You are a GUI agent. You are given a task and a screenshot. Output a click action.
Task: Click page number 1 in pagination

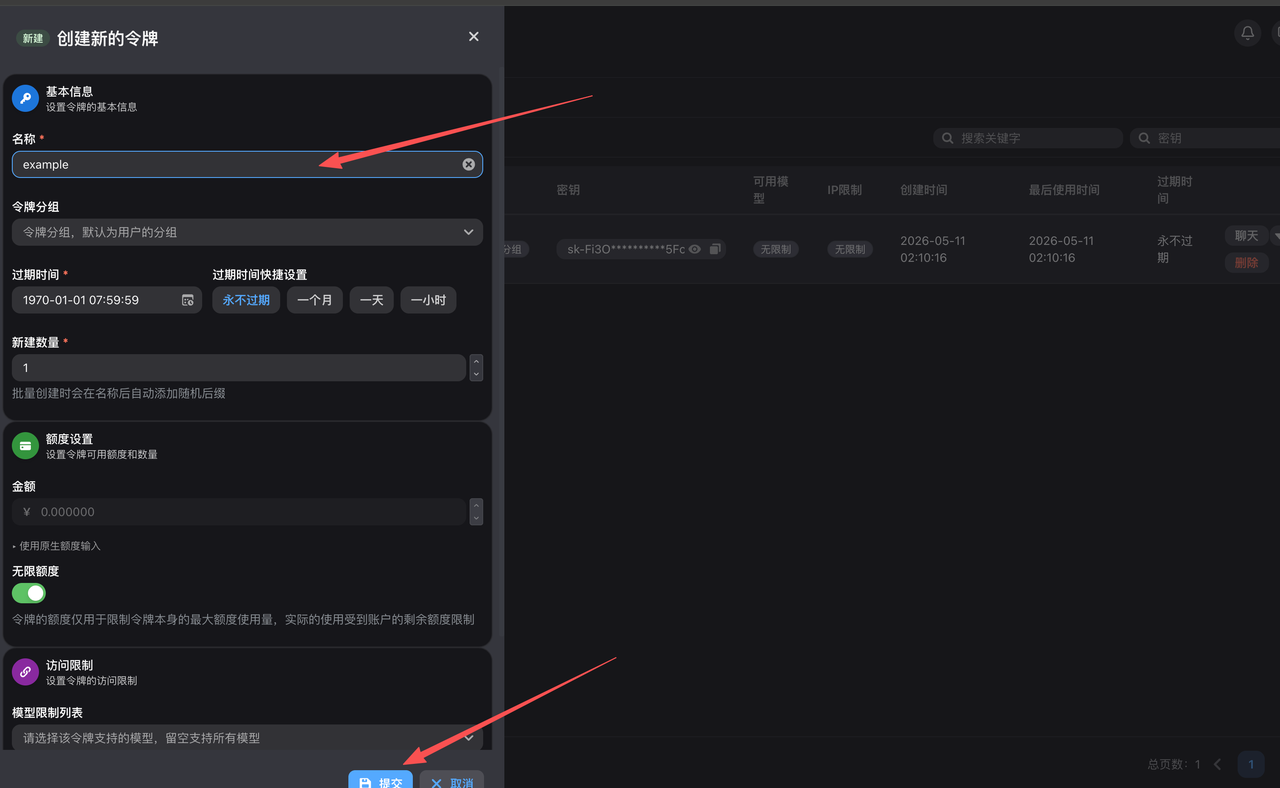1251,764
